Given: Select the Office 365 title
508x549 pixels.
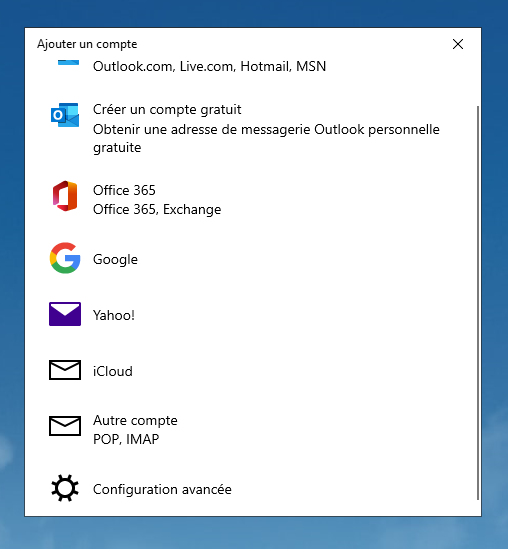Looking at the screenshot, I should (124, 190).
